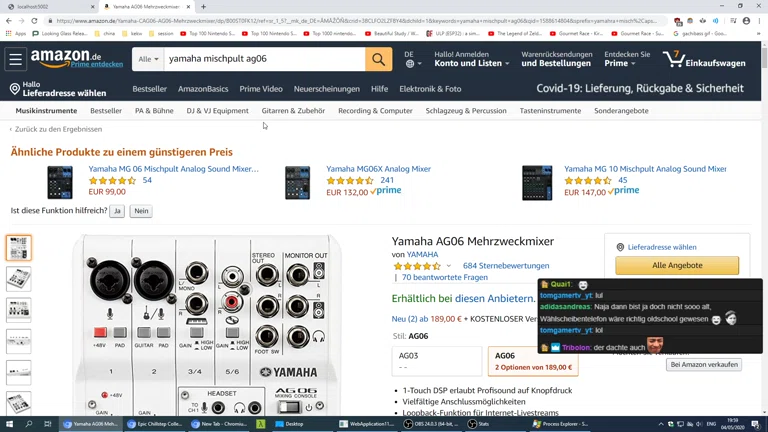This screenshot has width=768, height=432.
Task: Click the delivery address location pin
Action: [15, 89]
